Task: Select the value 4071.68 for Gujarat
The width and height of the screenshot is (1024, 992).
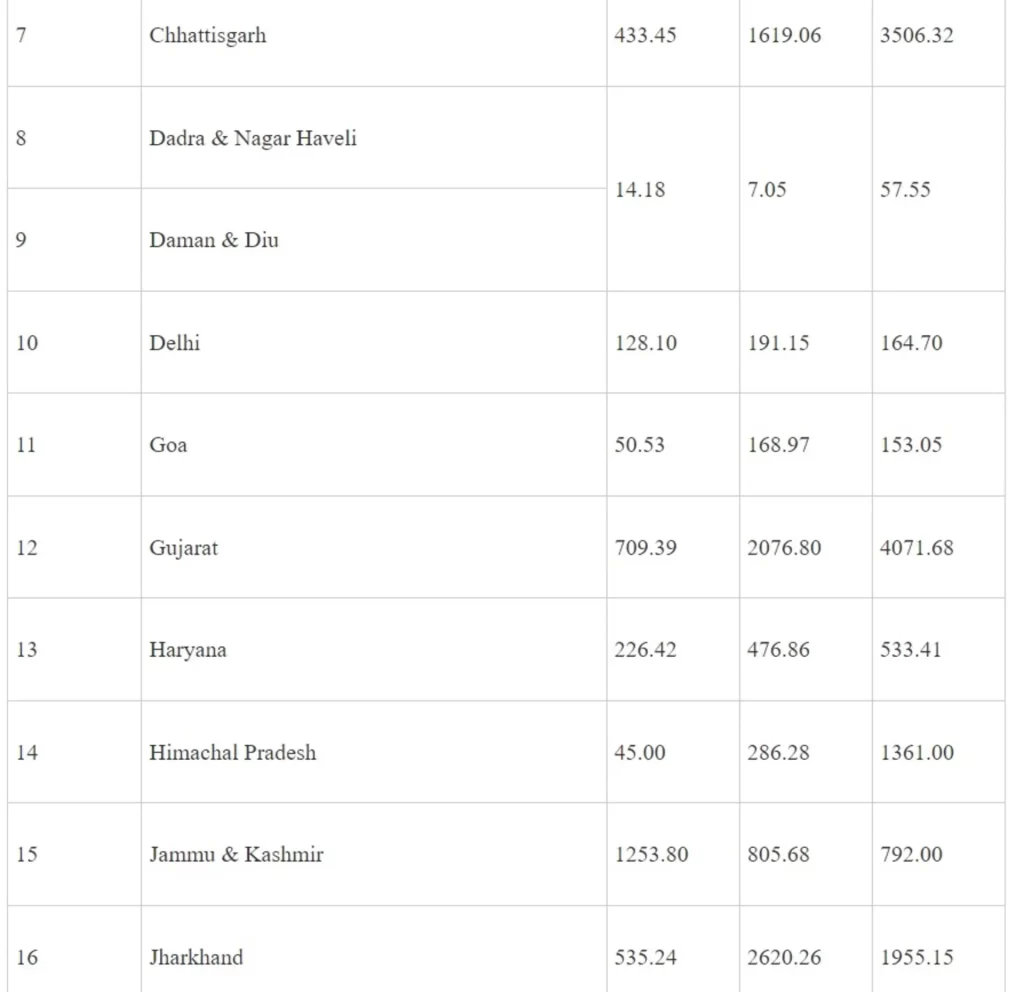Action: pyautogui.click(x=917, y=548)
